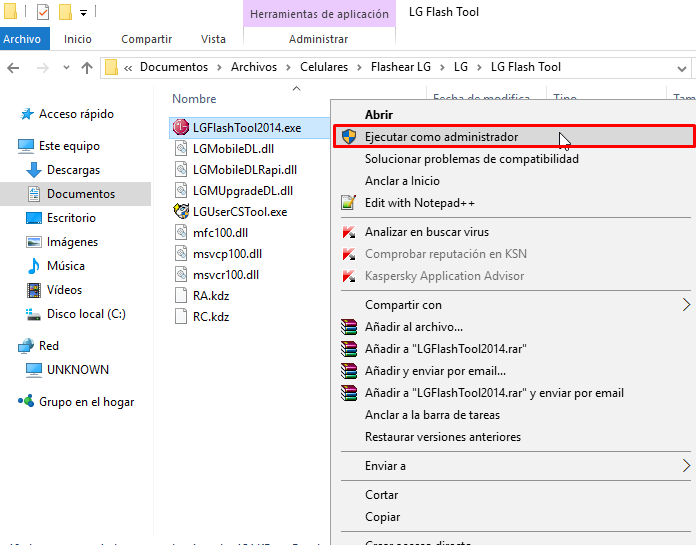Click the LGFlashTool2014.exe LG logo icon
This screenshot has width=696, height=545.
[181, 127]
